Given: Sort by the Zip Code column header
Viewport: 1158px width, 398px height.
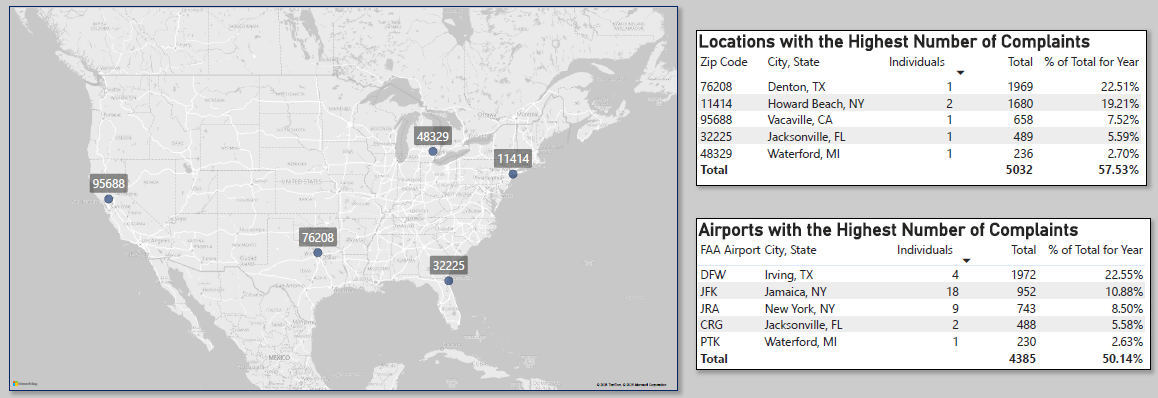Looking at the screenshot, I should (724, 62).
